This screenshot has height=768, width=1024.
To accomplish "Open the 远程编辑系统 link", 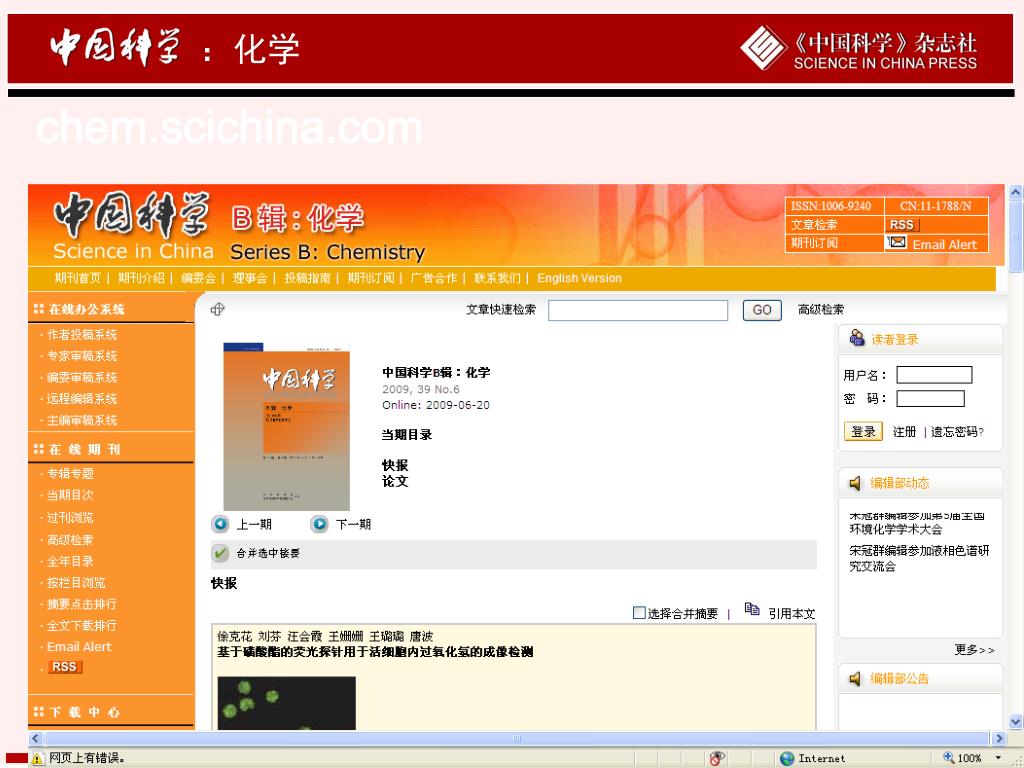I will click(82, 398).
